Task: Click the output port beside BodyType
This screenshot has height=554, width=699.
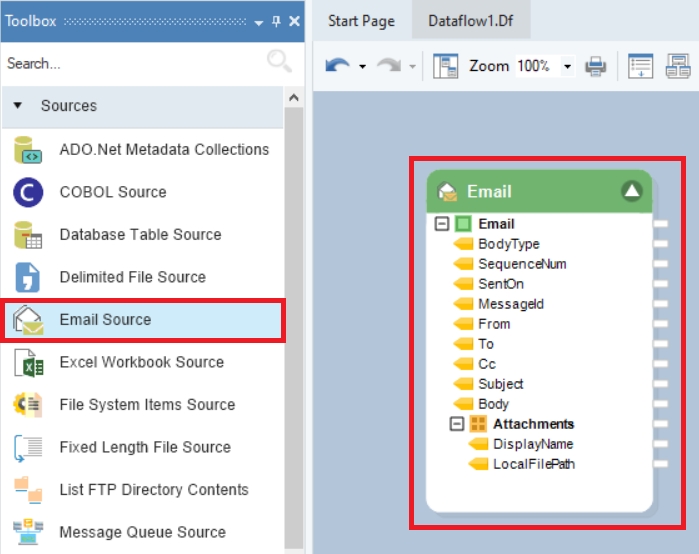Action: click(x=661, y=244)
